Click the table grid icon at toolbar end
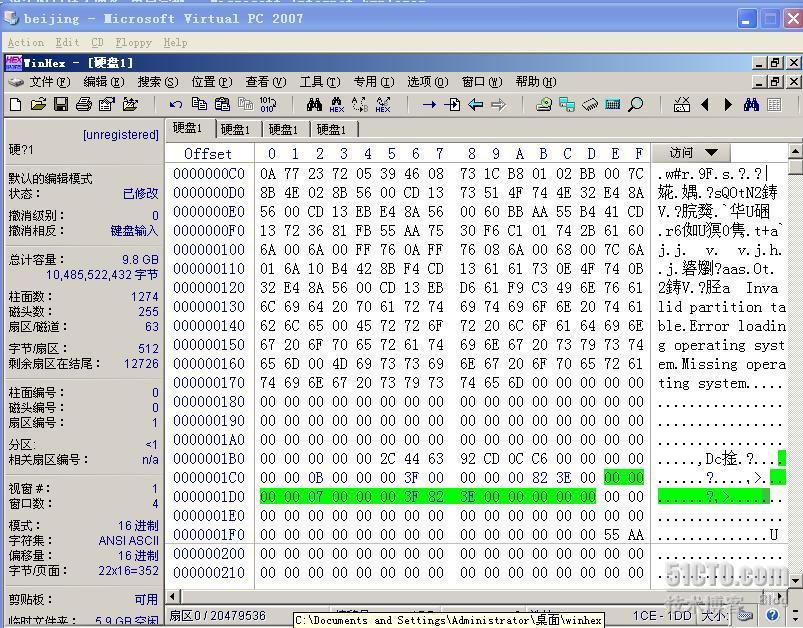Image resolution: width=803 pixels, height=628 pixels. point(774,105)
